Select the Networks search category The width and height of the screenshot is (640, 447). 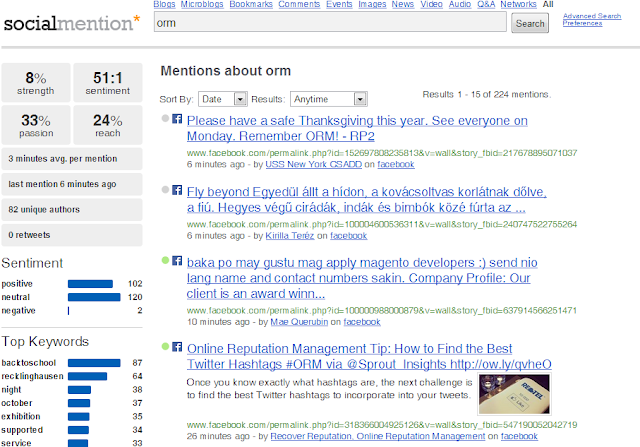[518, 4]
